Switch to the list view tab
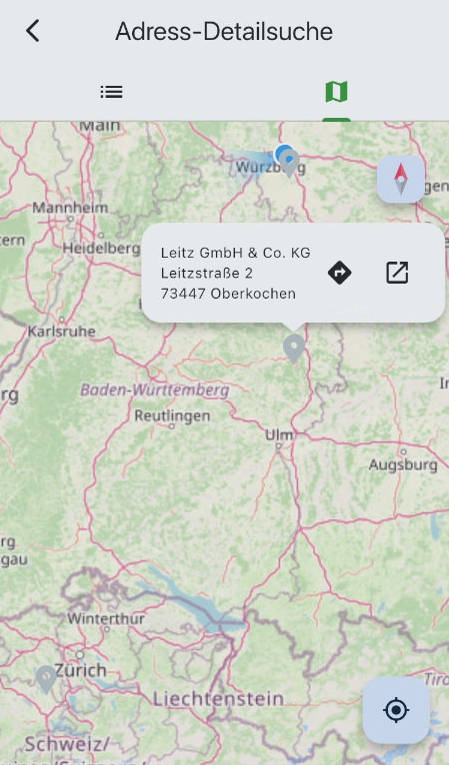 (x=111, y=92)
